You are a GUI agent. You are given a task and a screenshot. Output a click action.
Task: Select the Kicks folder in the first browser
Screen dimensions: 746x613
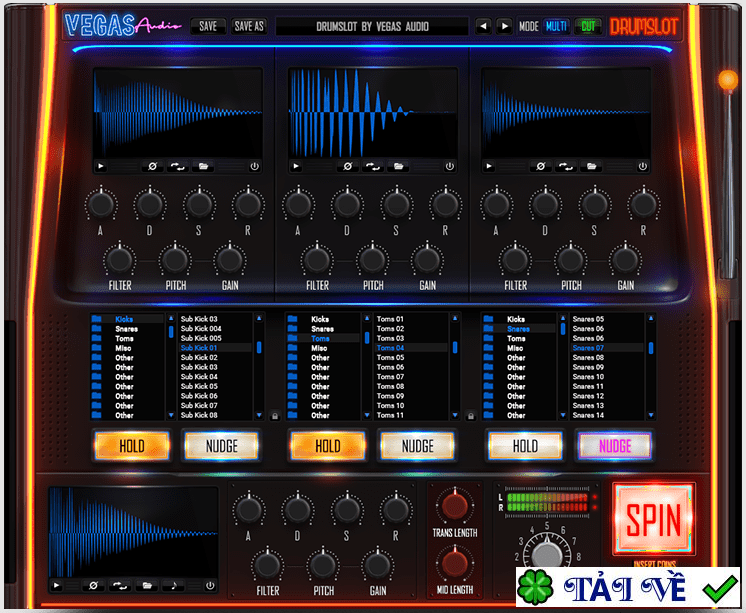127,319
